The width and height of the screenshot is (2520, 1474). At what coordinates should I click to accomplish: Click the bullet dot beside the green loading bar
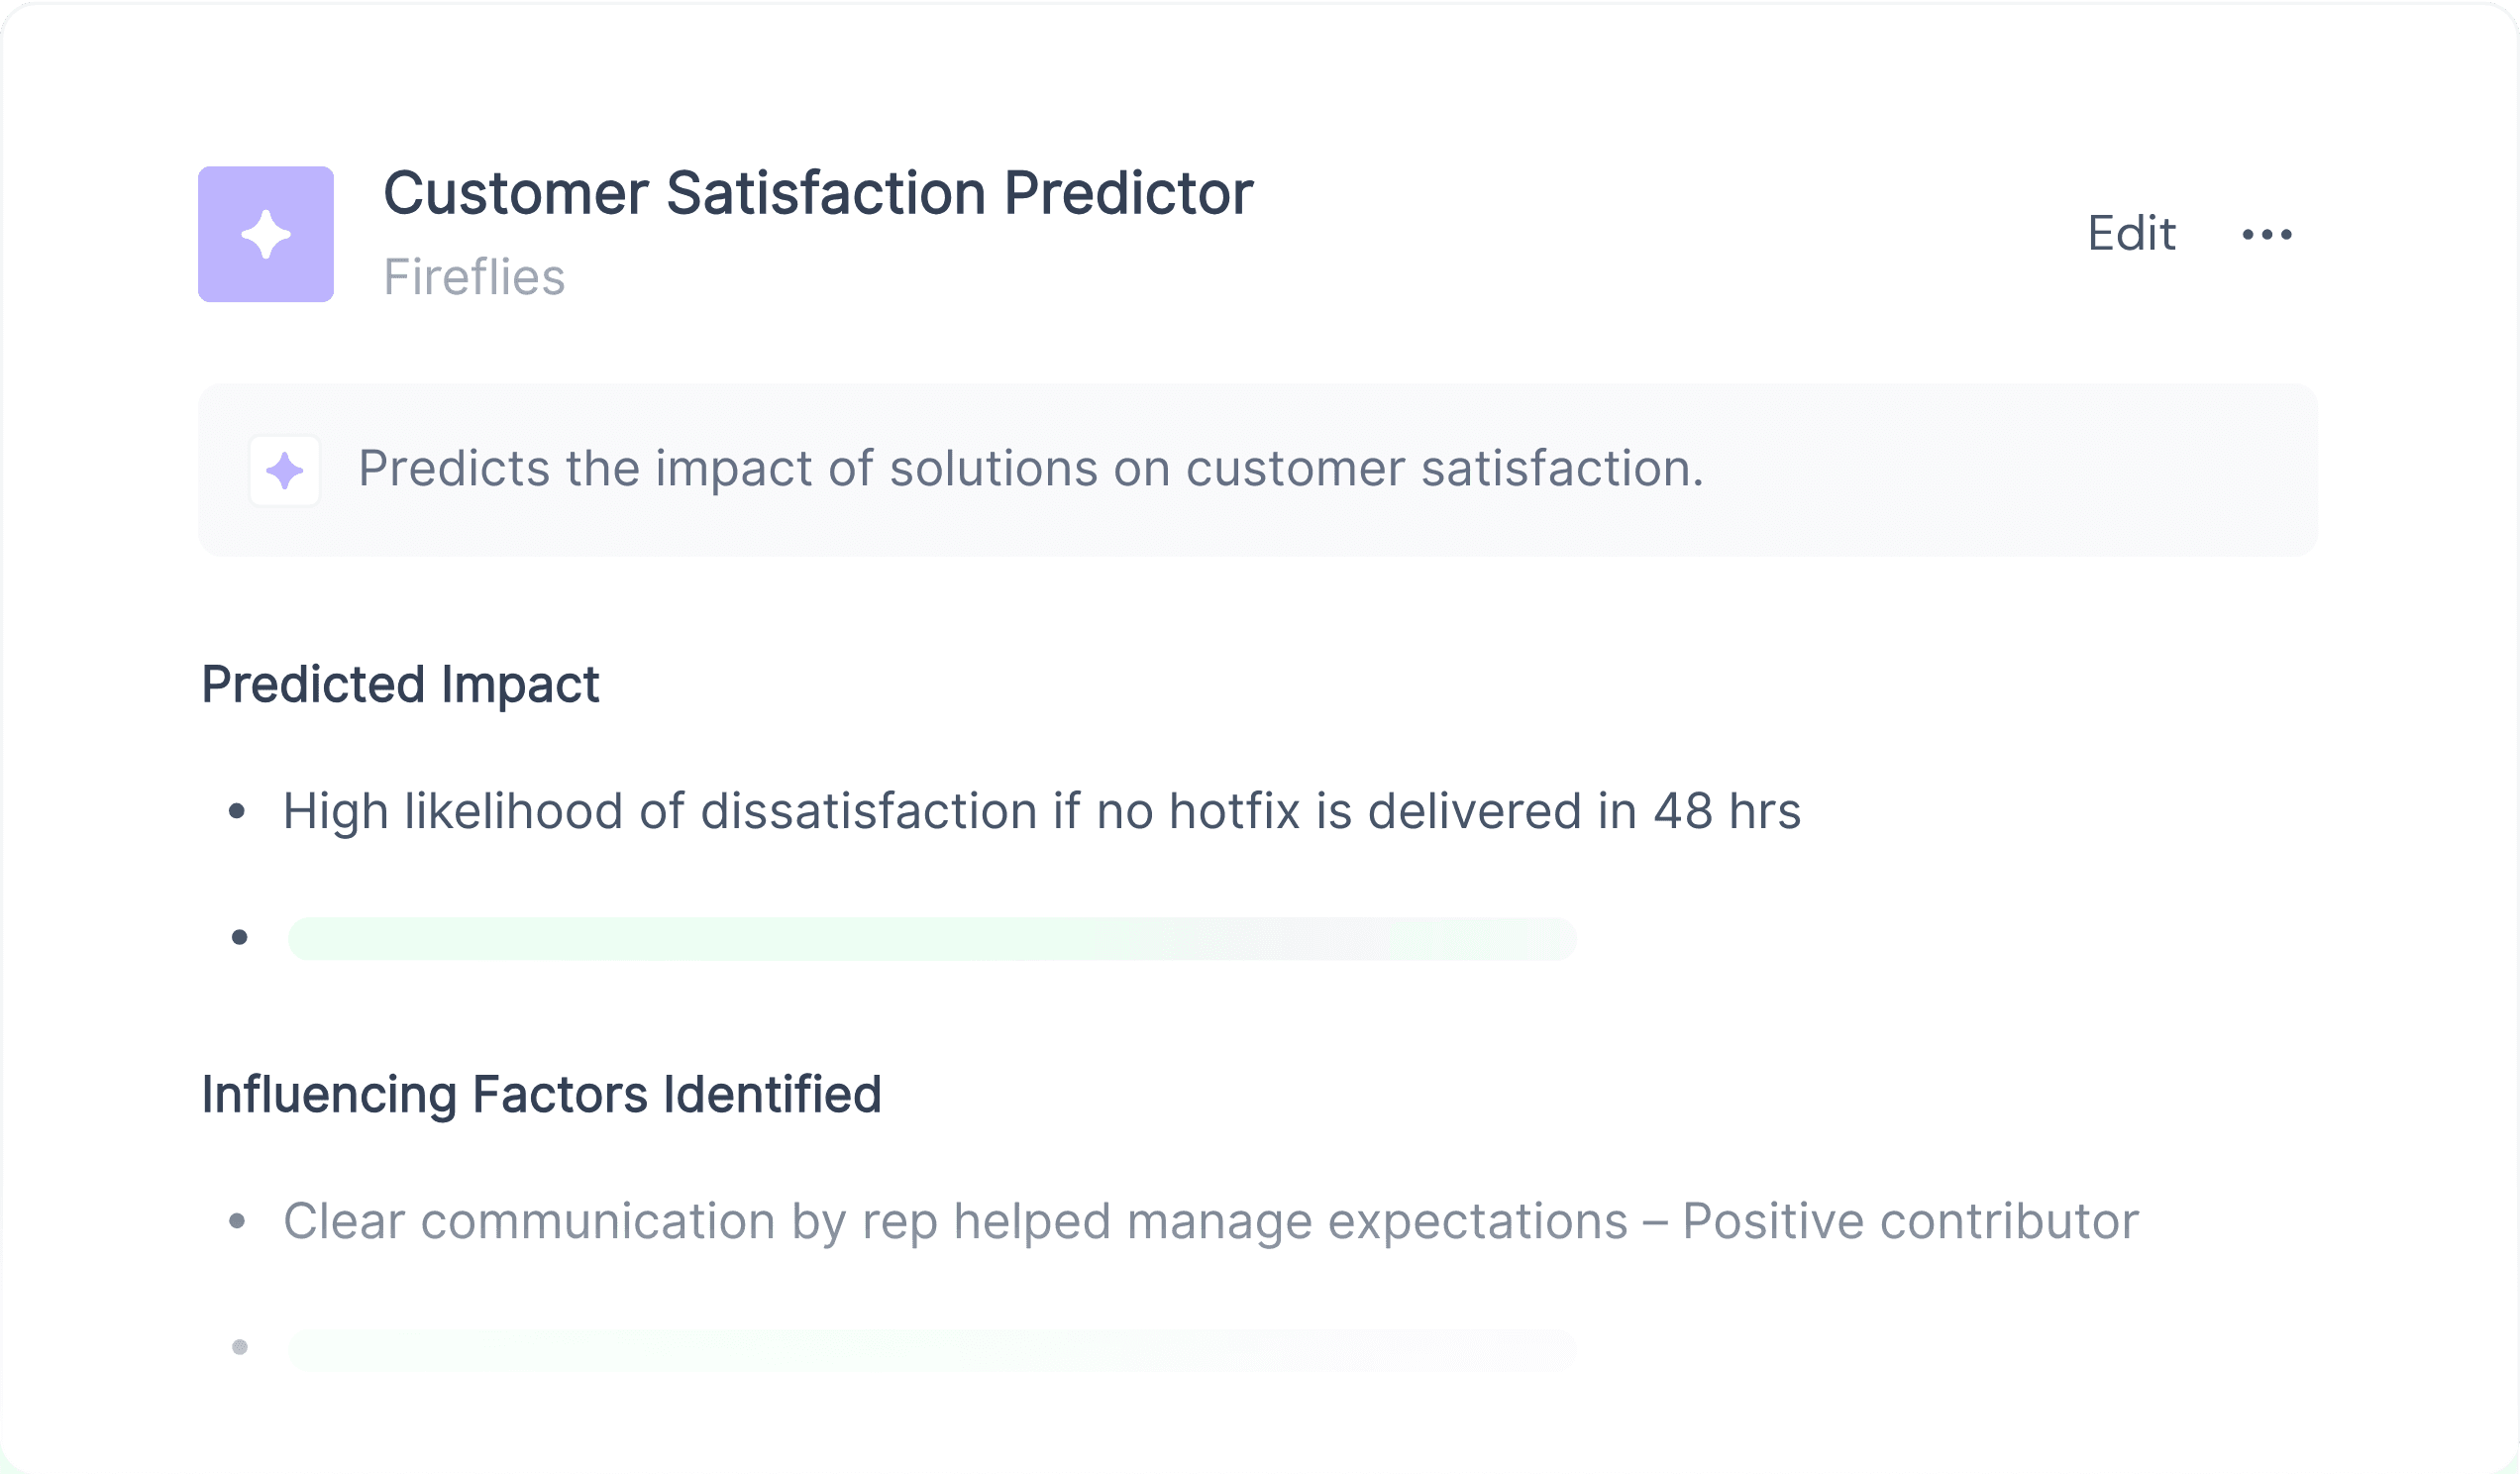240,937
